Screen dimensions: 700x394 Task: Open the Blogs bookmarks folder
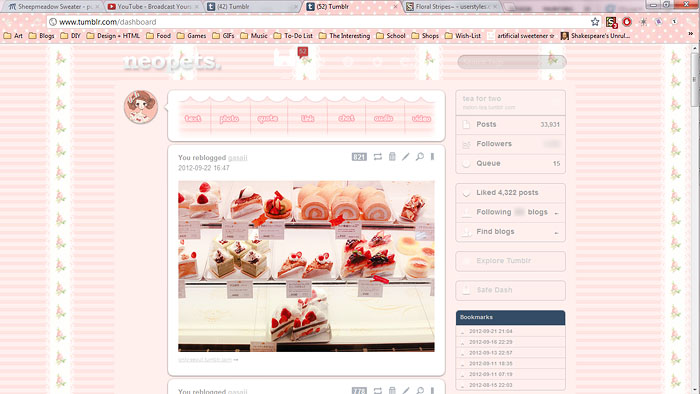pyautogui.click(x=42, y=36)
